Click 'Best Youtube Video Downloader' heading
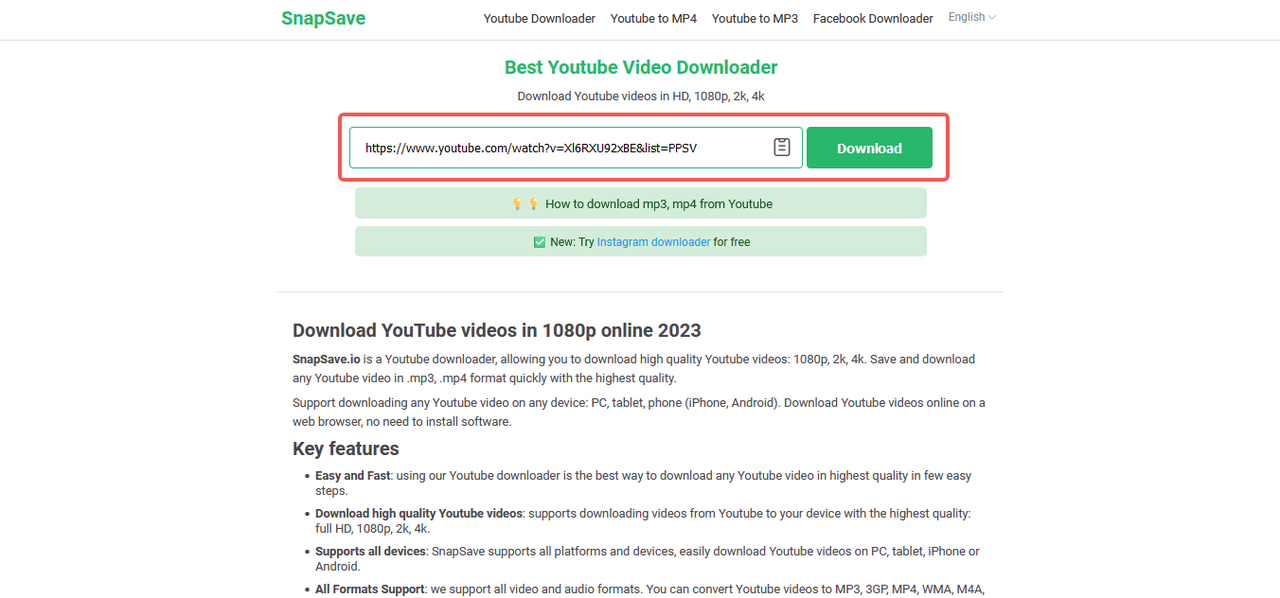This screenshot has height=598, width=1280. [x=641, y=67]
